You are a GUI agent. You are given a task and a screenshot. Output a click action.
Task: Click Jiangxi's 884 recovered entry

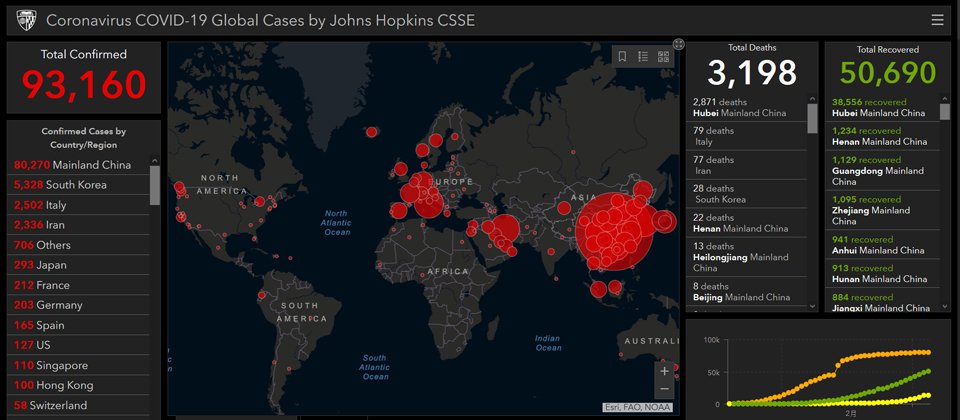point(883,302)
